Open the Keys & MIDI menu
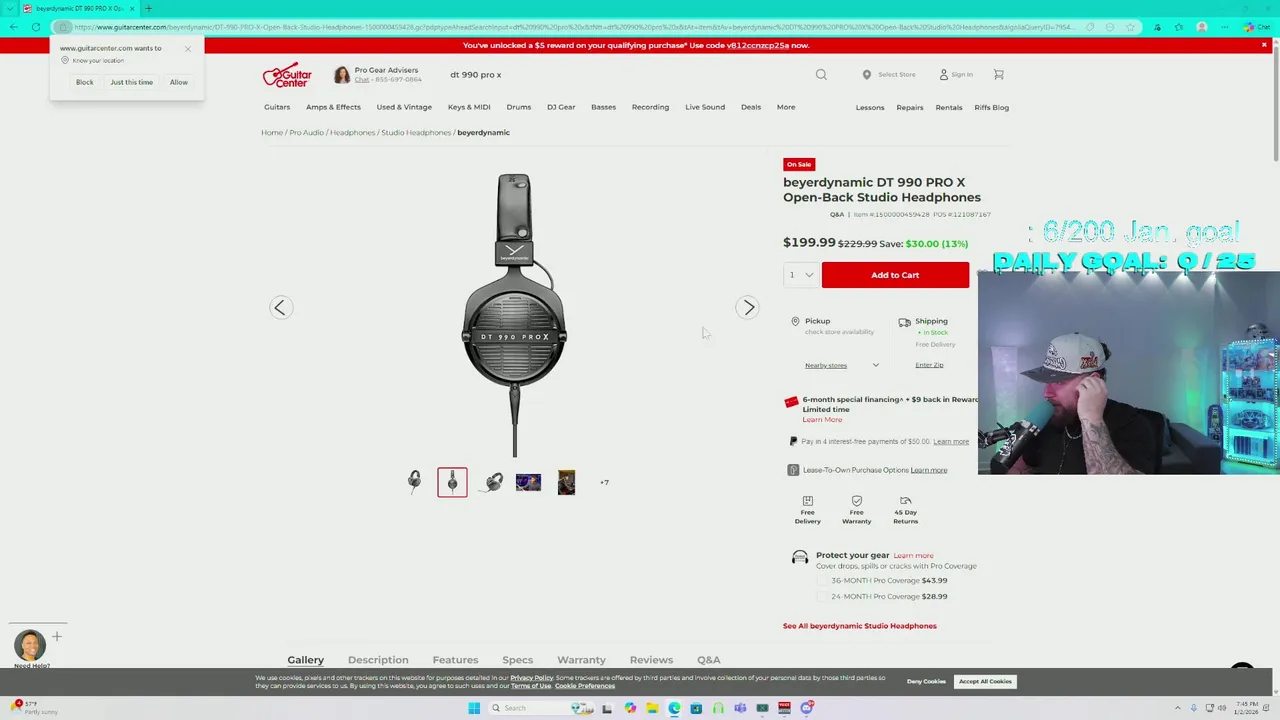The width and height of the screenshot is (1280, 720). pos(469,107)
